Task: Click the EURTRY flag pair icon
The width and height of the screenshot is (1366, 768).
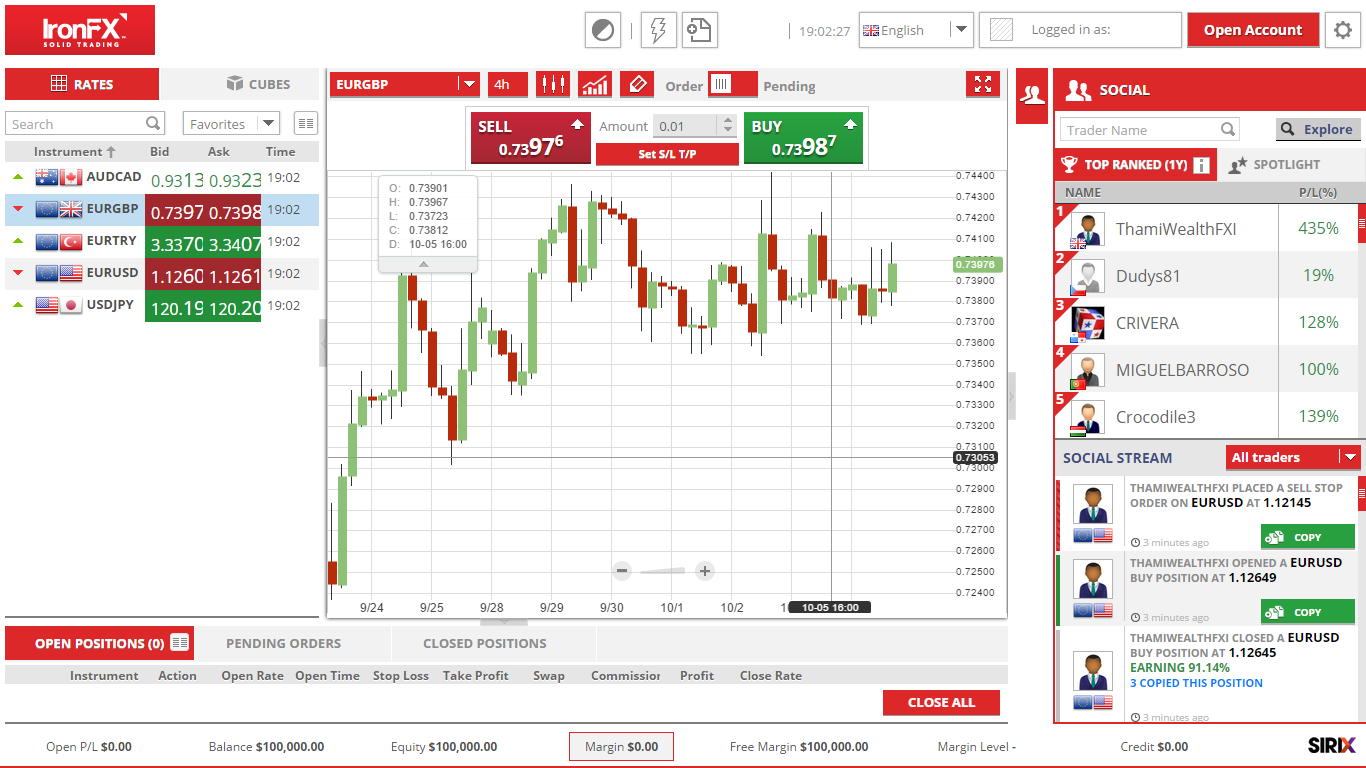Action: point(58,241)
